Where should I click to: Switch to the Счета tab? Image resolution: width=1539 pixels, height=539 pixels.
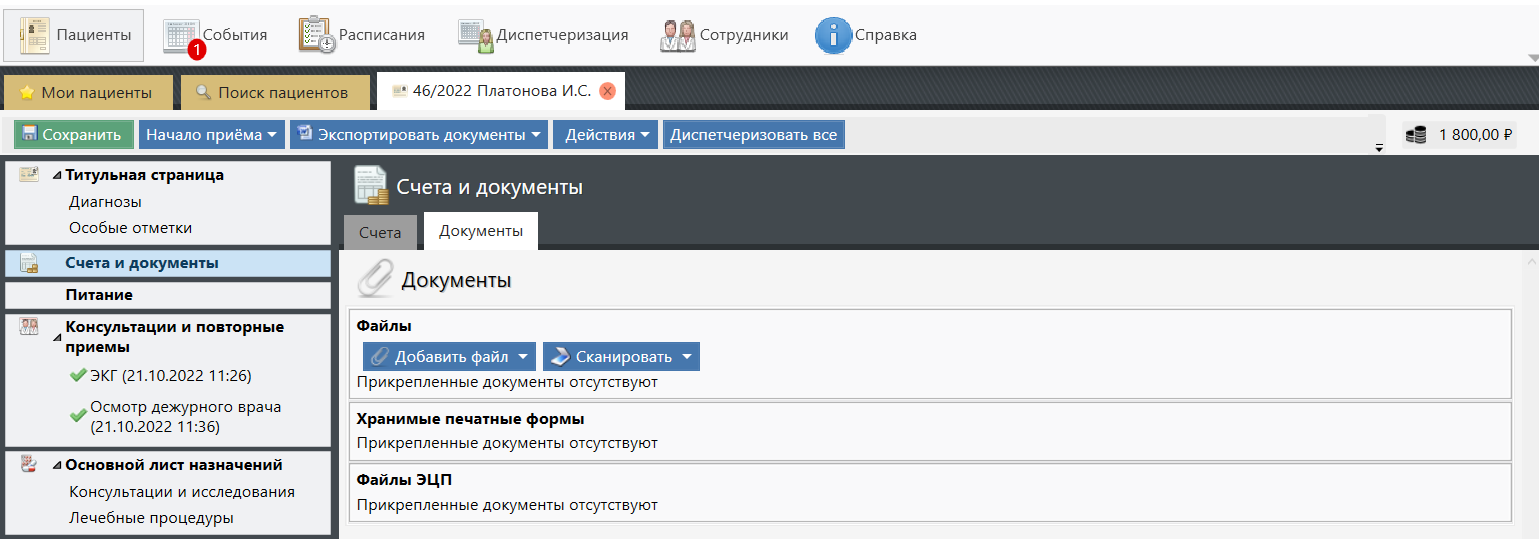pos(380,232)
